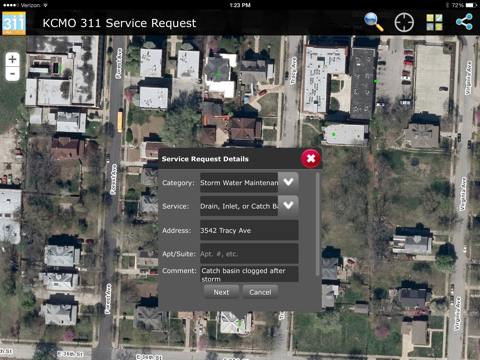Tap the Category: label
This screenshot has width=480, height=360.
coord(178,183)
